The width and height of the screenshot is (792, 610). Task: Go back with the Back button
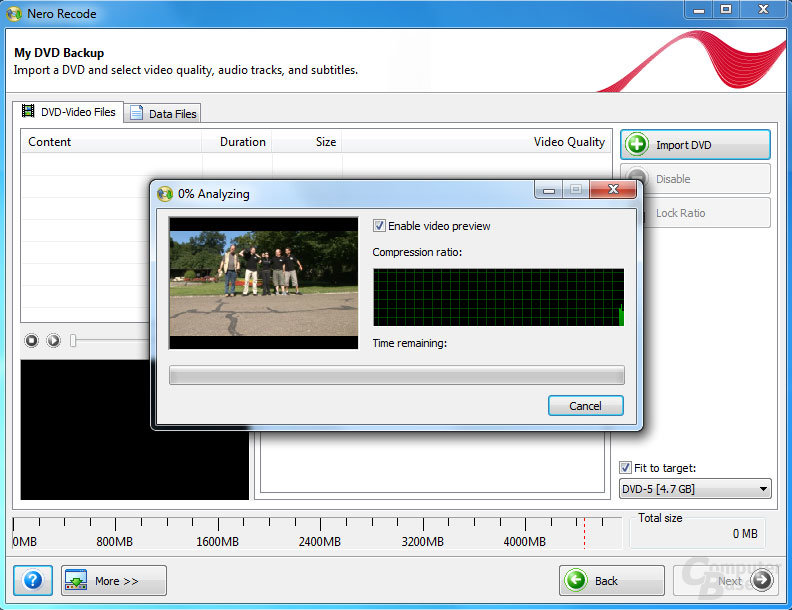pyautogui.click(x=612, y=581)
